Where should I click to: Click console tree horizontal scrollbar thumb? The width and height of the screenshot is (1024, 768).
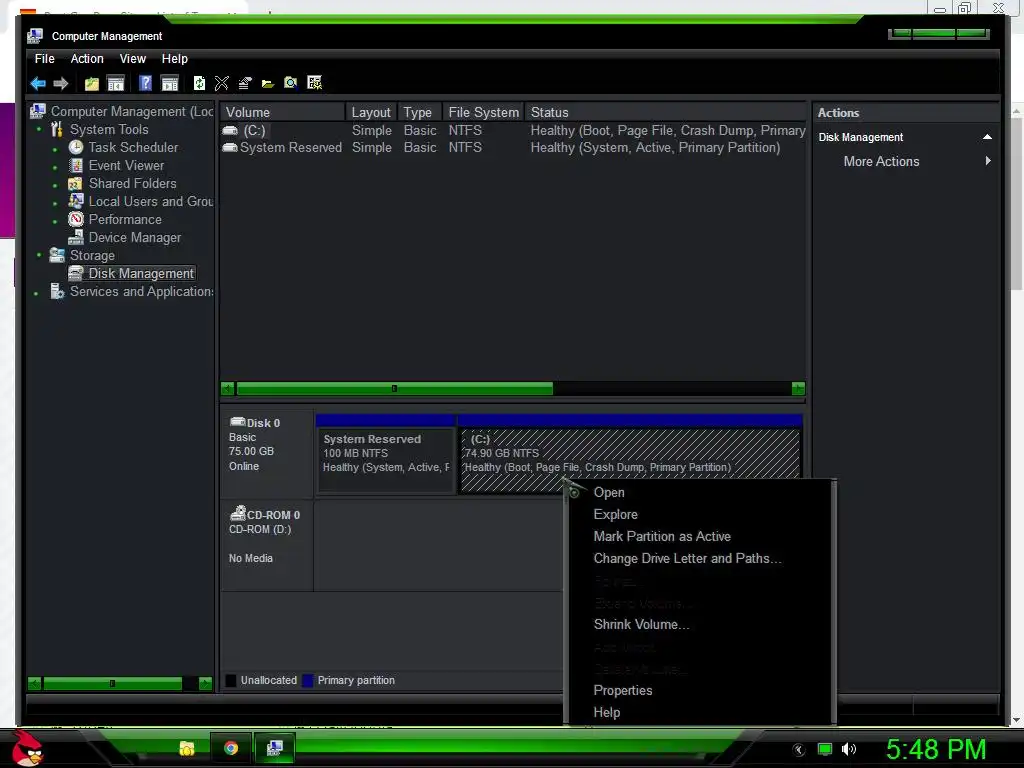(112, 684)
